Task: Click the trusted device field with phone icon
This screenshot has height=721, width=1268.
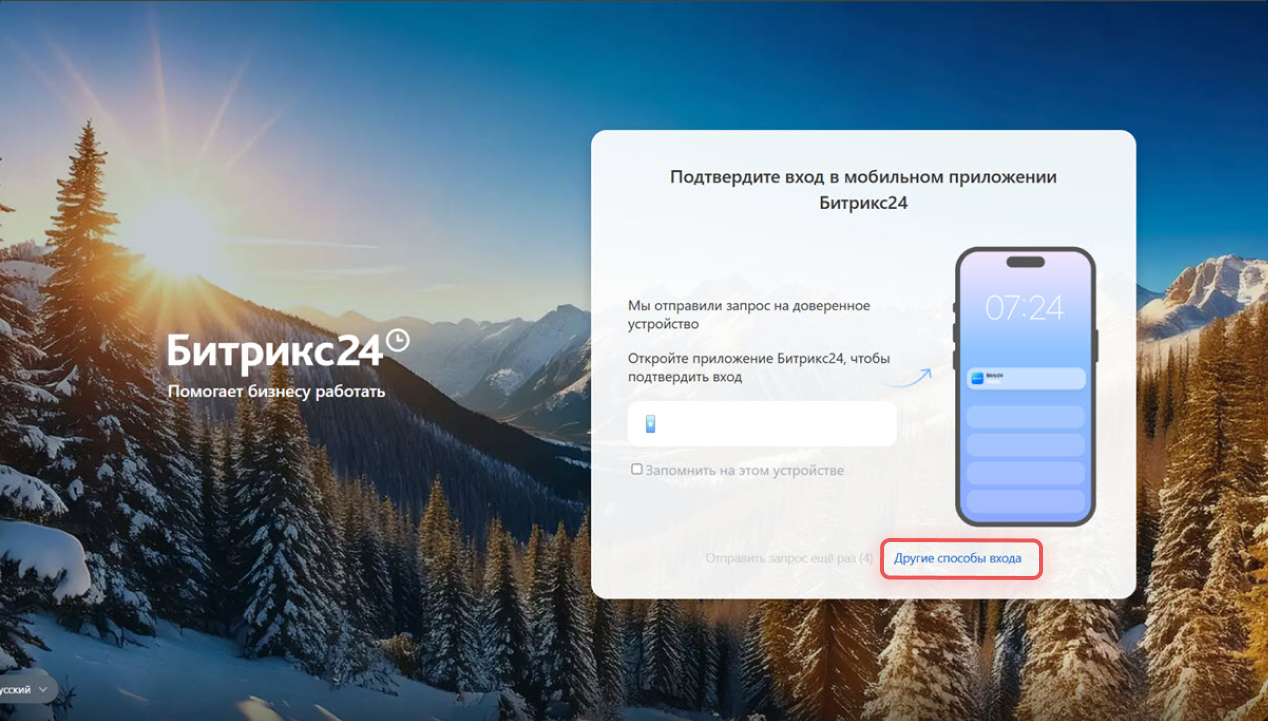Action: click(762, 424)
